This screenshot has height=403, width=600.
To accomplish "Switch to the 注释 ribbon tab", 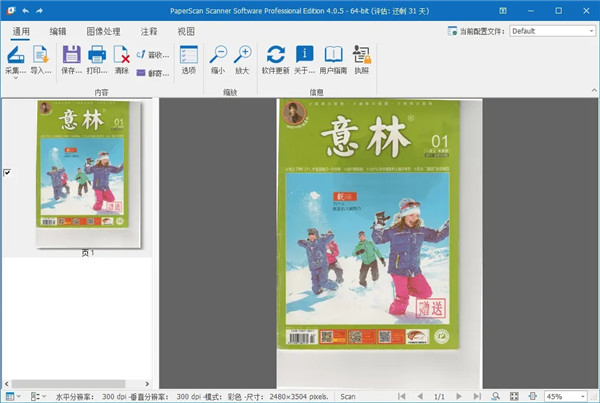I will tap(148, 31).
